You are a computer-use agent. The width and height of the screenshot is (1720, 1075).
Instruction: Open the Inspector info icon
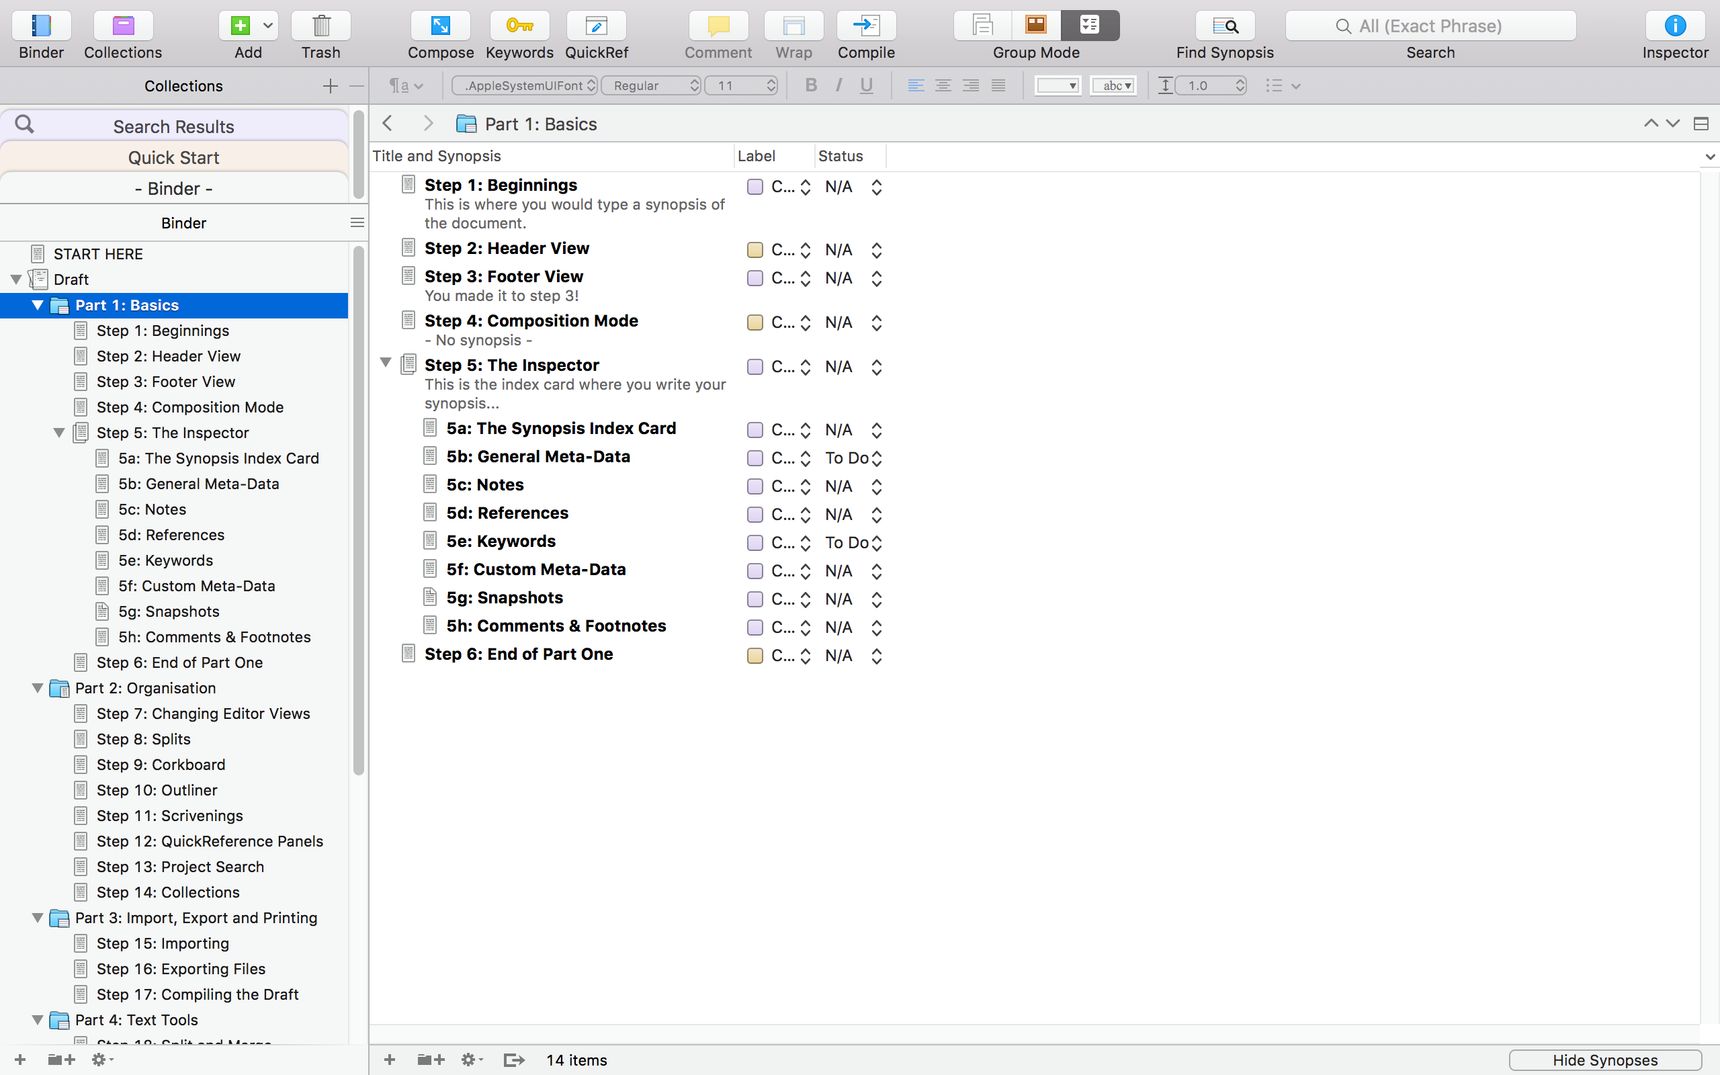coord(1675,25)
